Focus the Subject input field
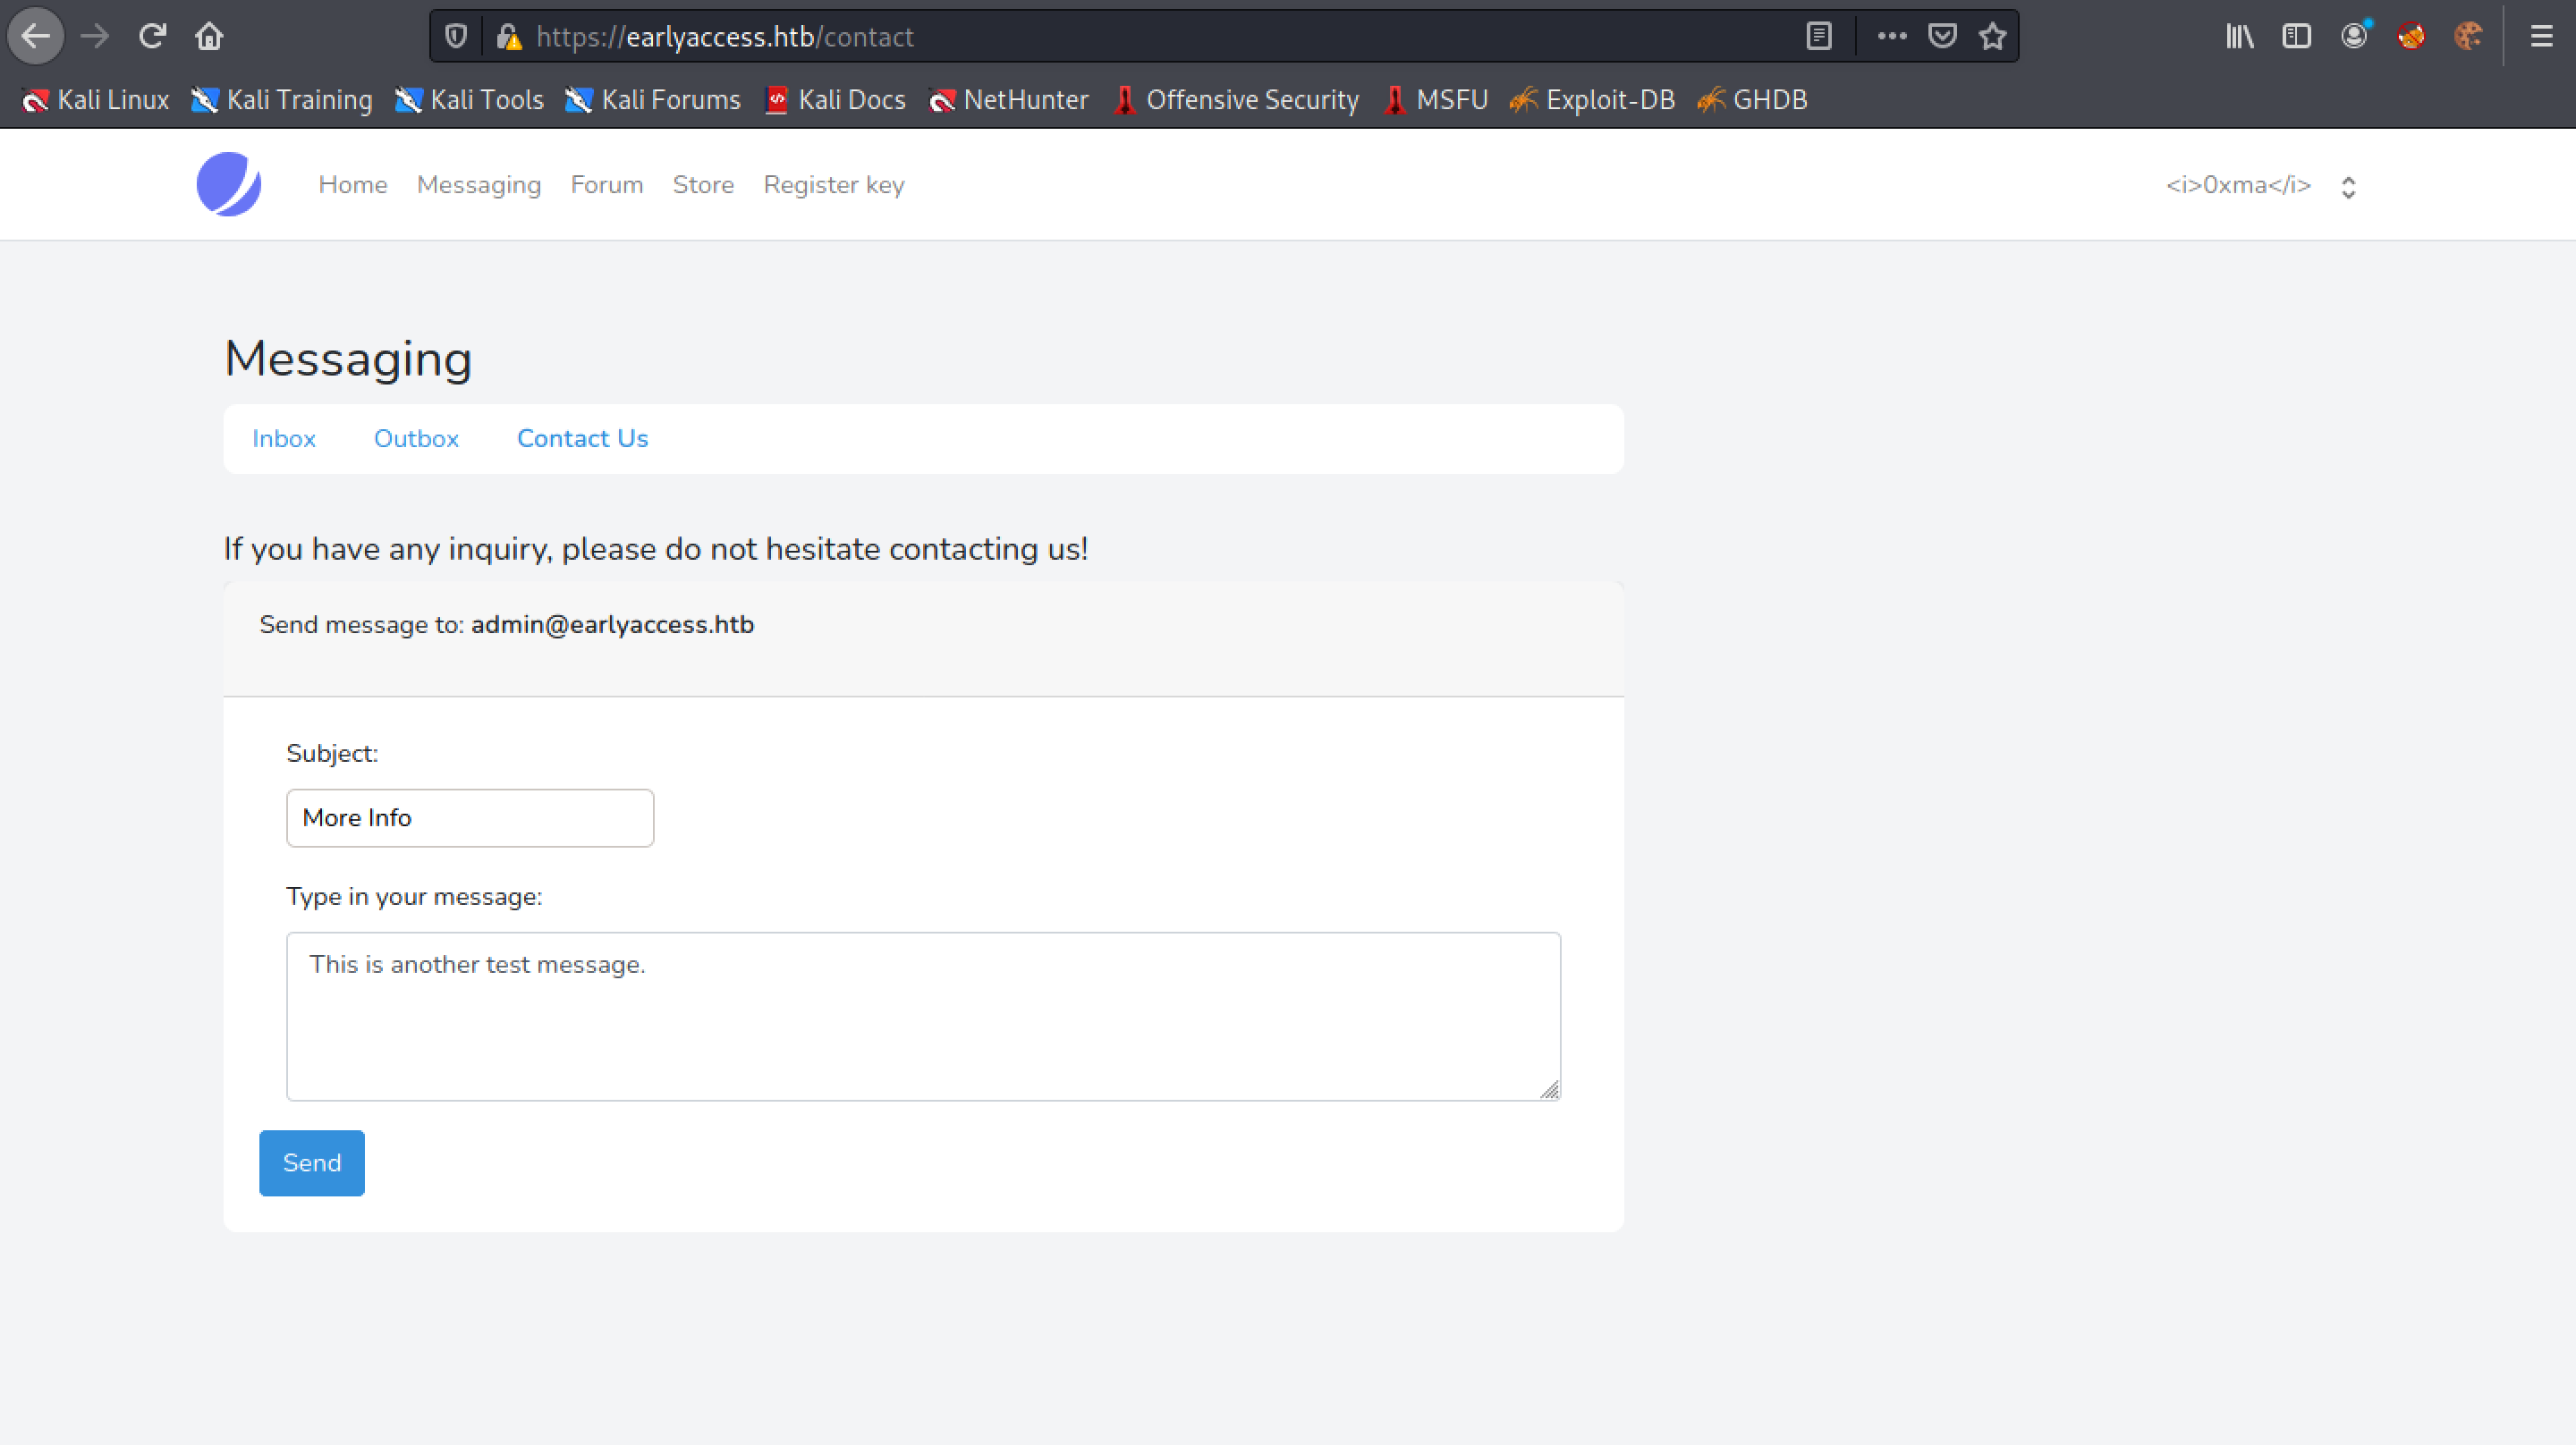Screen dimensions: 2576x1445 click(x=470, y=818)
